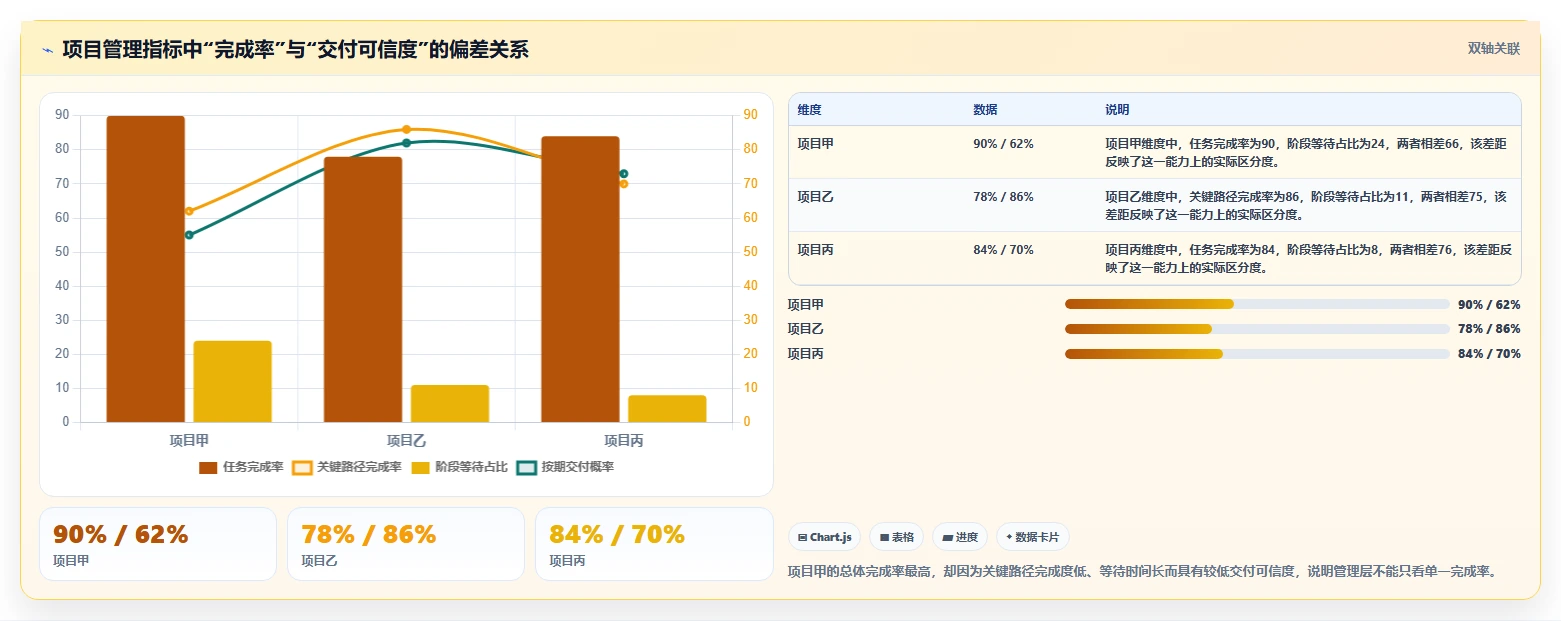Click the 84% / 70% progress value label
1561x621 pixels.
pos(1489,354)
